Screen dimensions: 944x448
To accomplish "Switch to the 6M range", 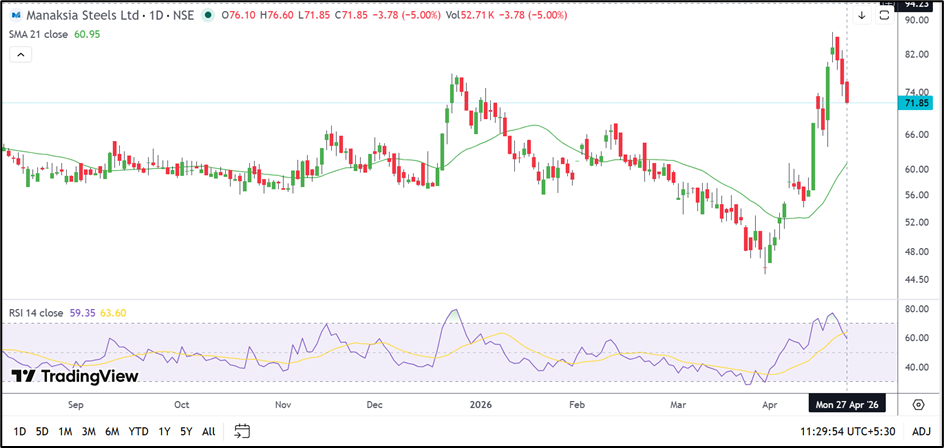I will coord(112,431).
